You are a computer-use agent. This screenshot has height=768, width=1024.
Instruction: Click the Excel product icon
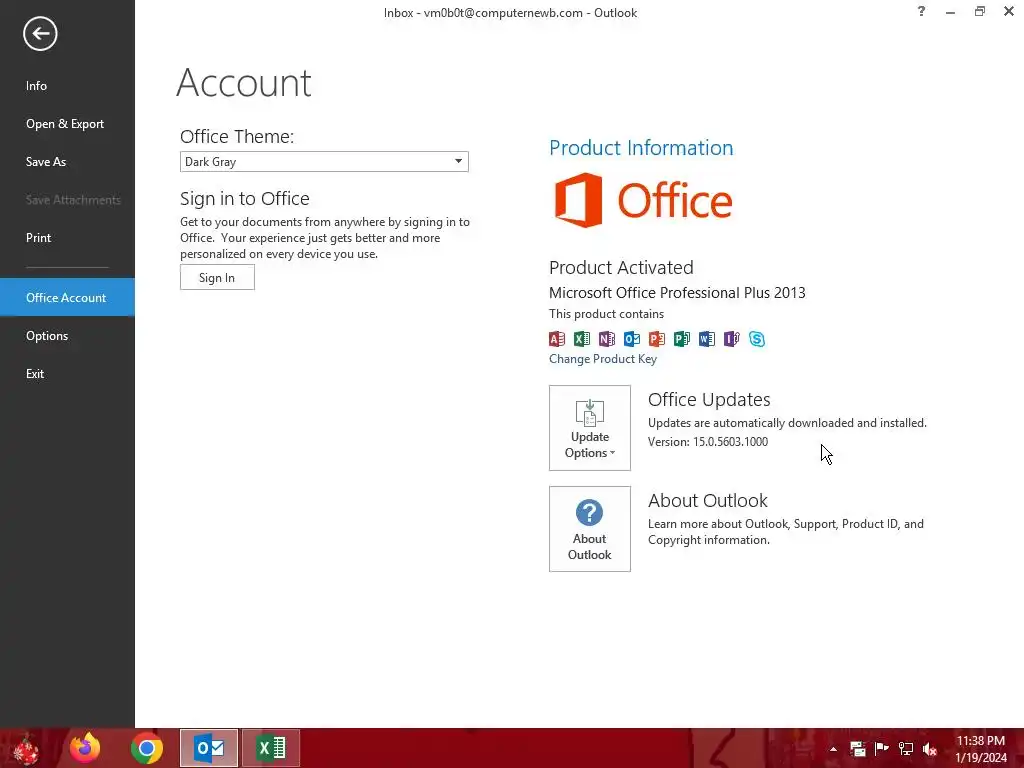[x=582, y=338]
